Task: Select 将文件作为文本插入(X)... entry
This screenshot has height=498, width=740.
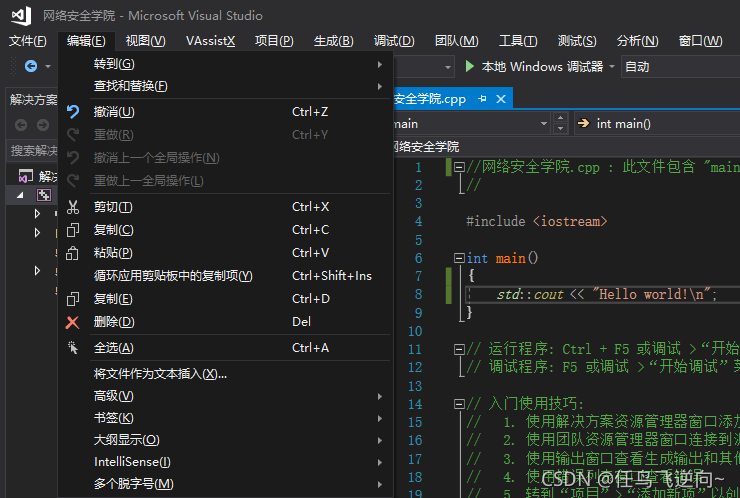Action: (x=226, y=374)
